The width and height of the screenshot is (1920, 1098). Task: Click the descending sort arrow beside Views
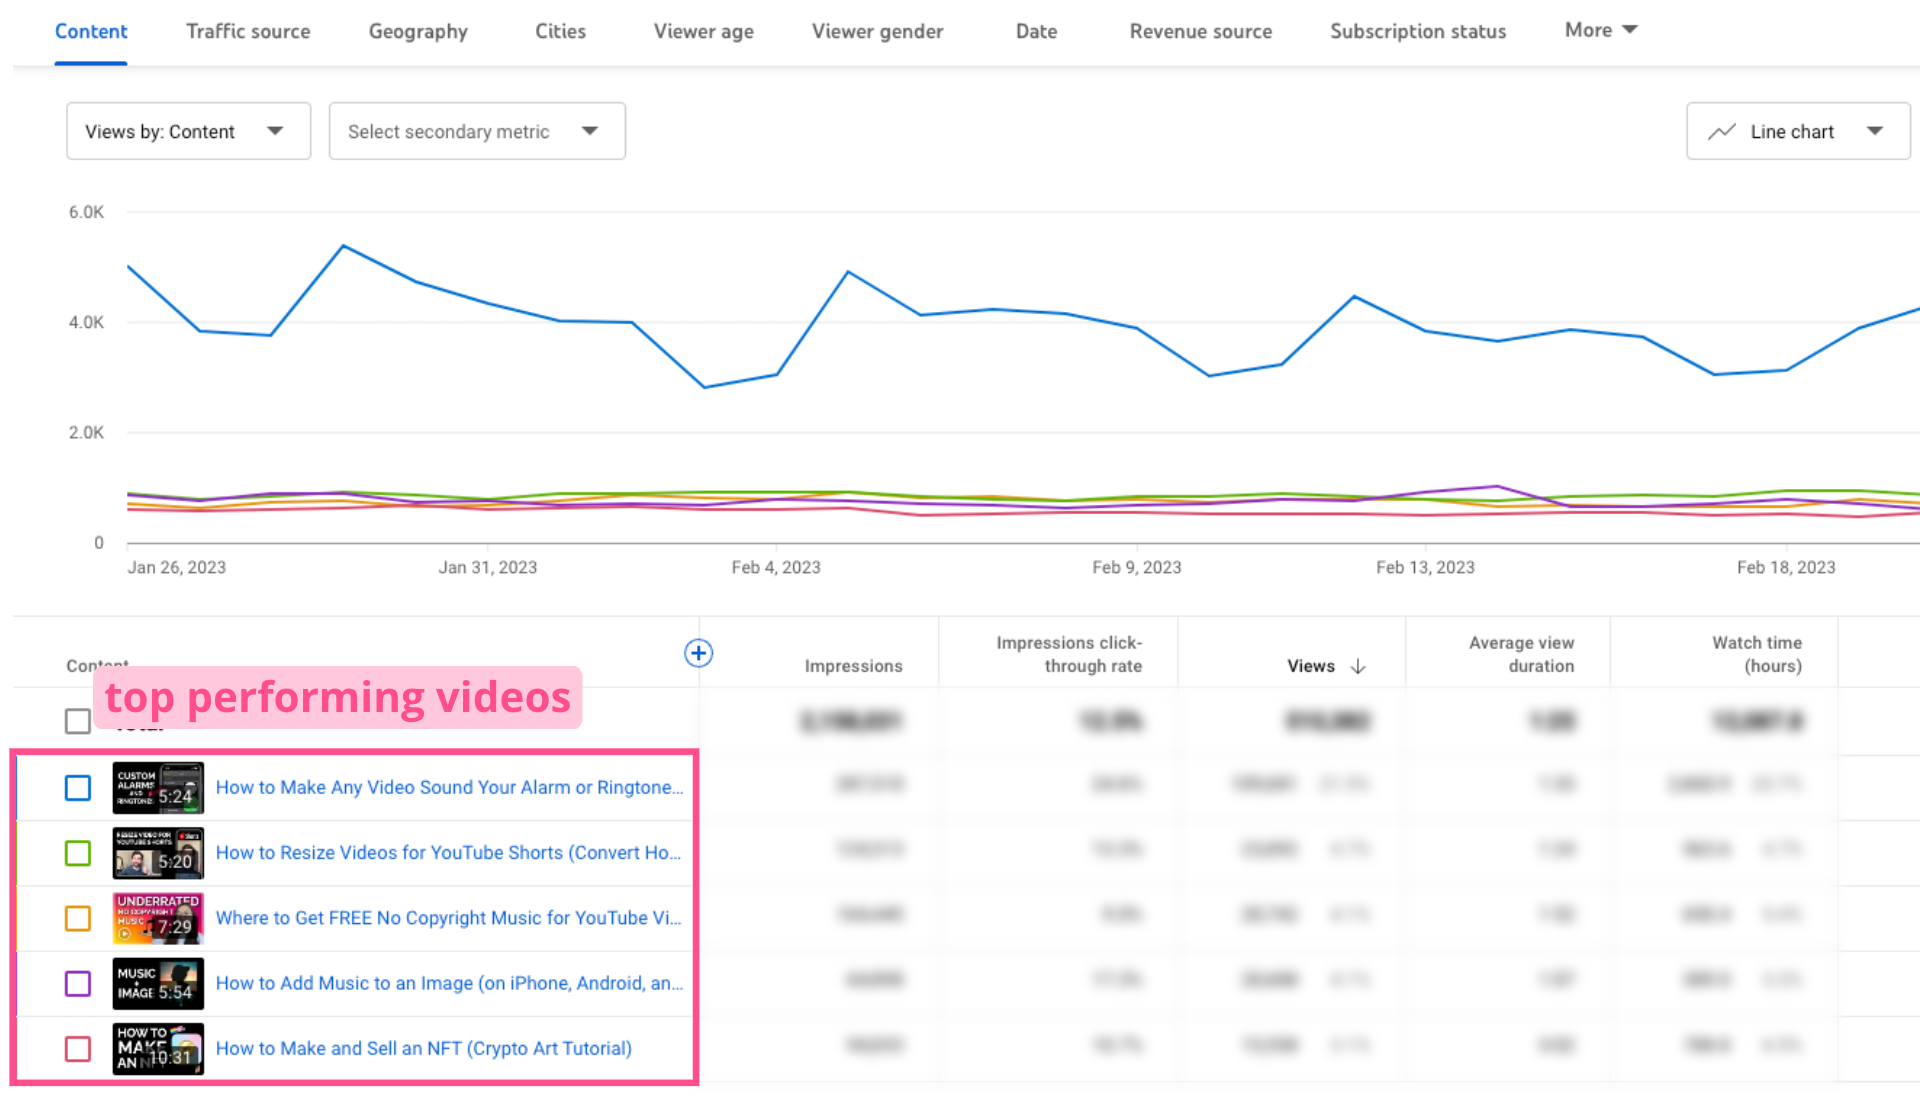coord(1358,666)
